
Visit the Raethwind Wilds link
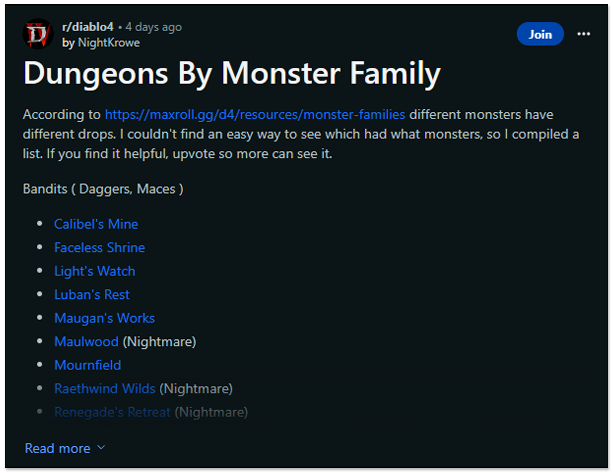tap(104, 388)
